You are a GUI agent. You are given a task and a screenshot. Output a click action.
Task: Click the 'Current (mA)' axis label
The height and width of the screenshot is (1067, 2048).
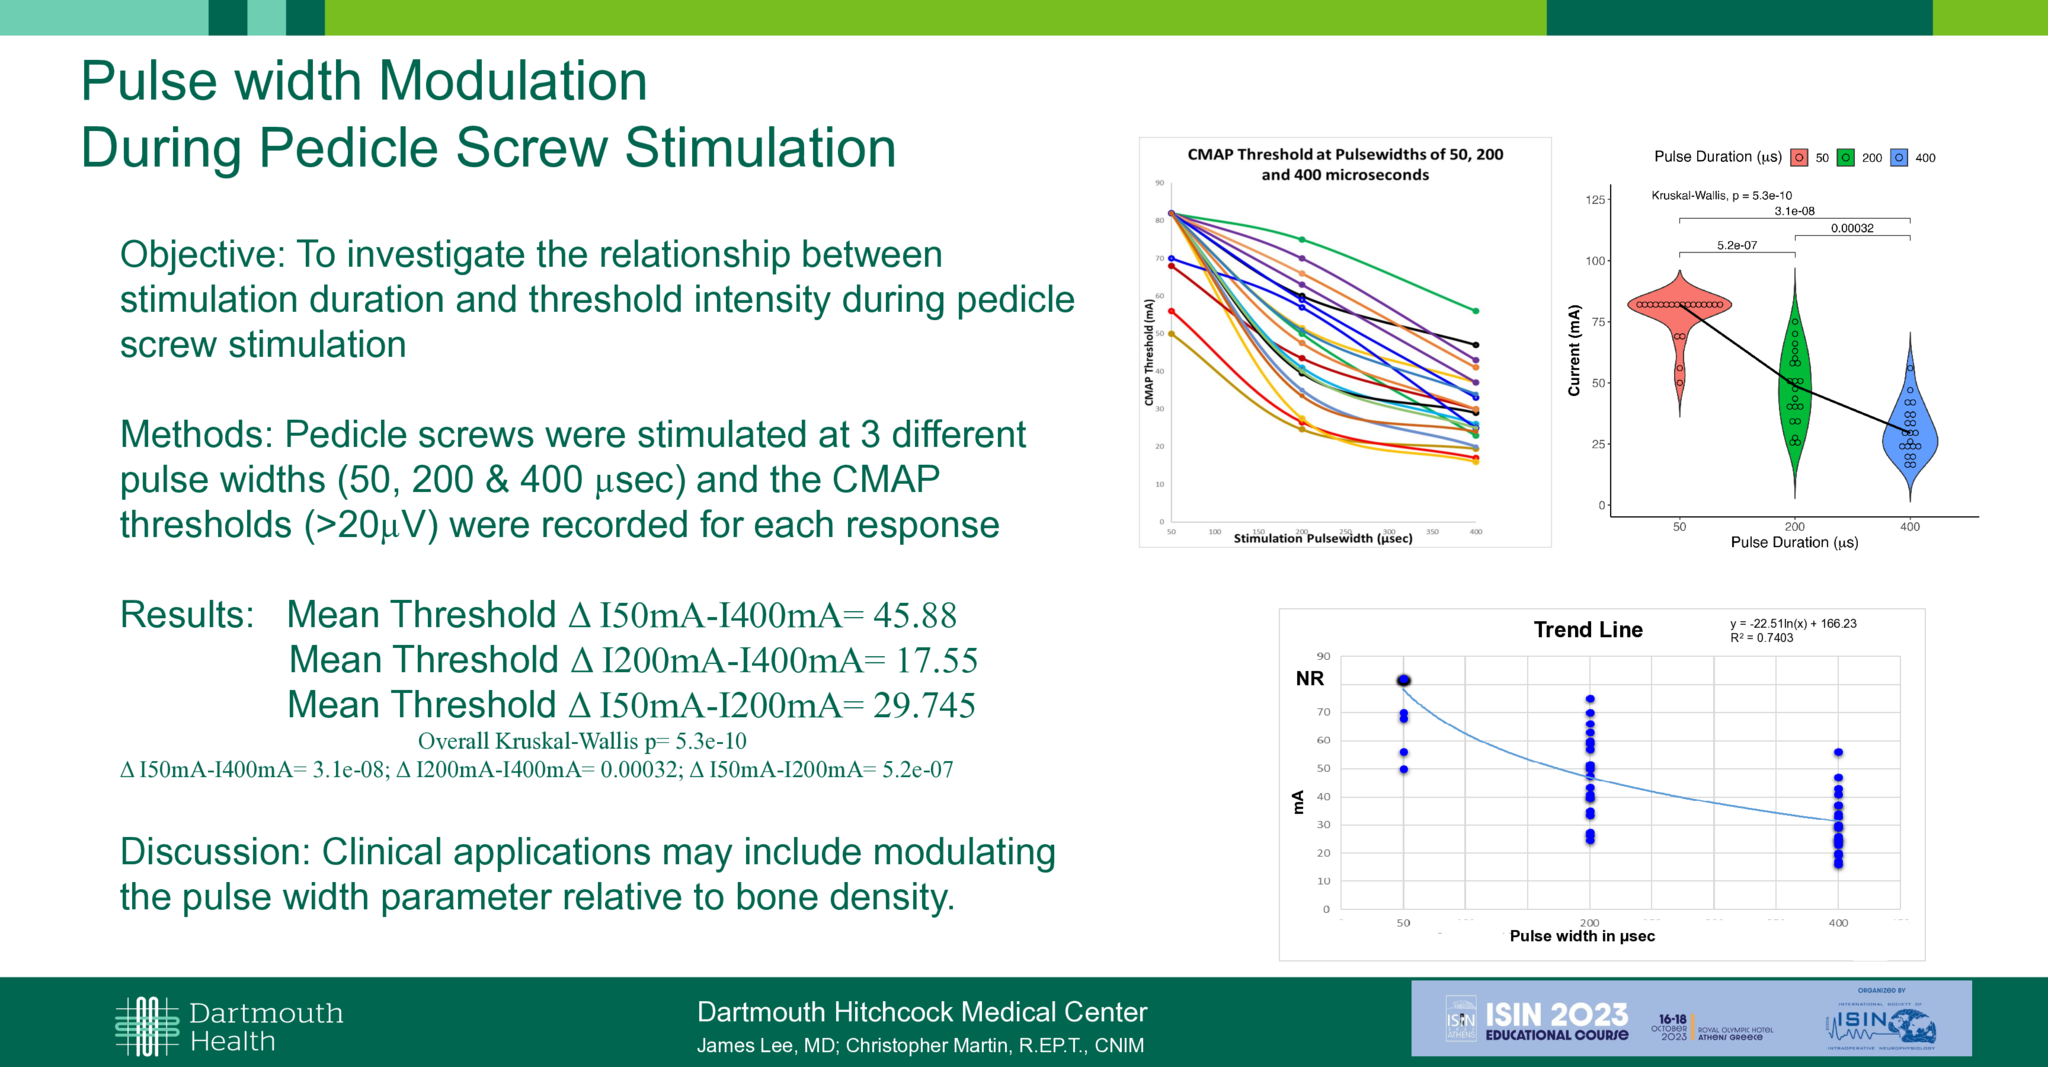1574,350
